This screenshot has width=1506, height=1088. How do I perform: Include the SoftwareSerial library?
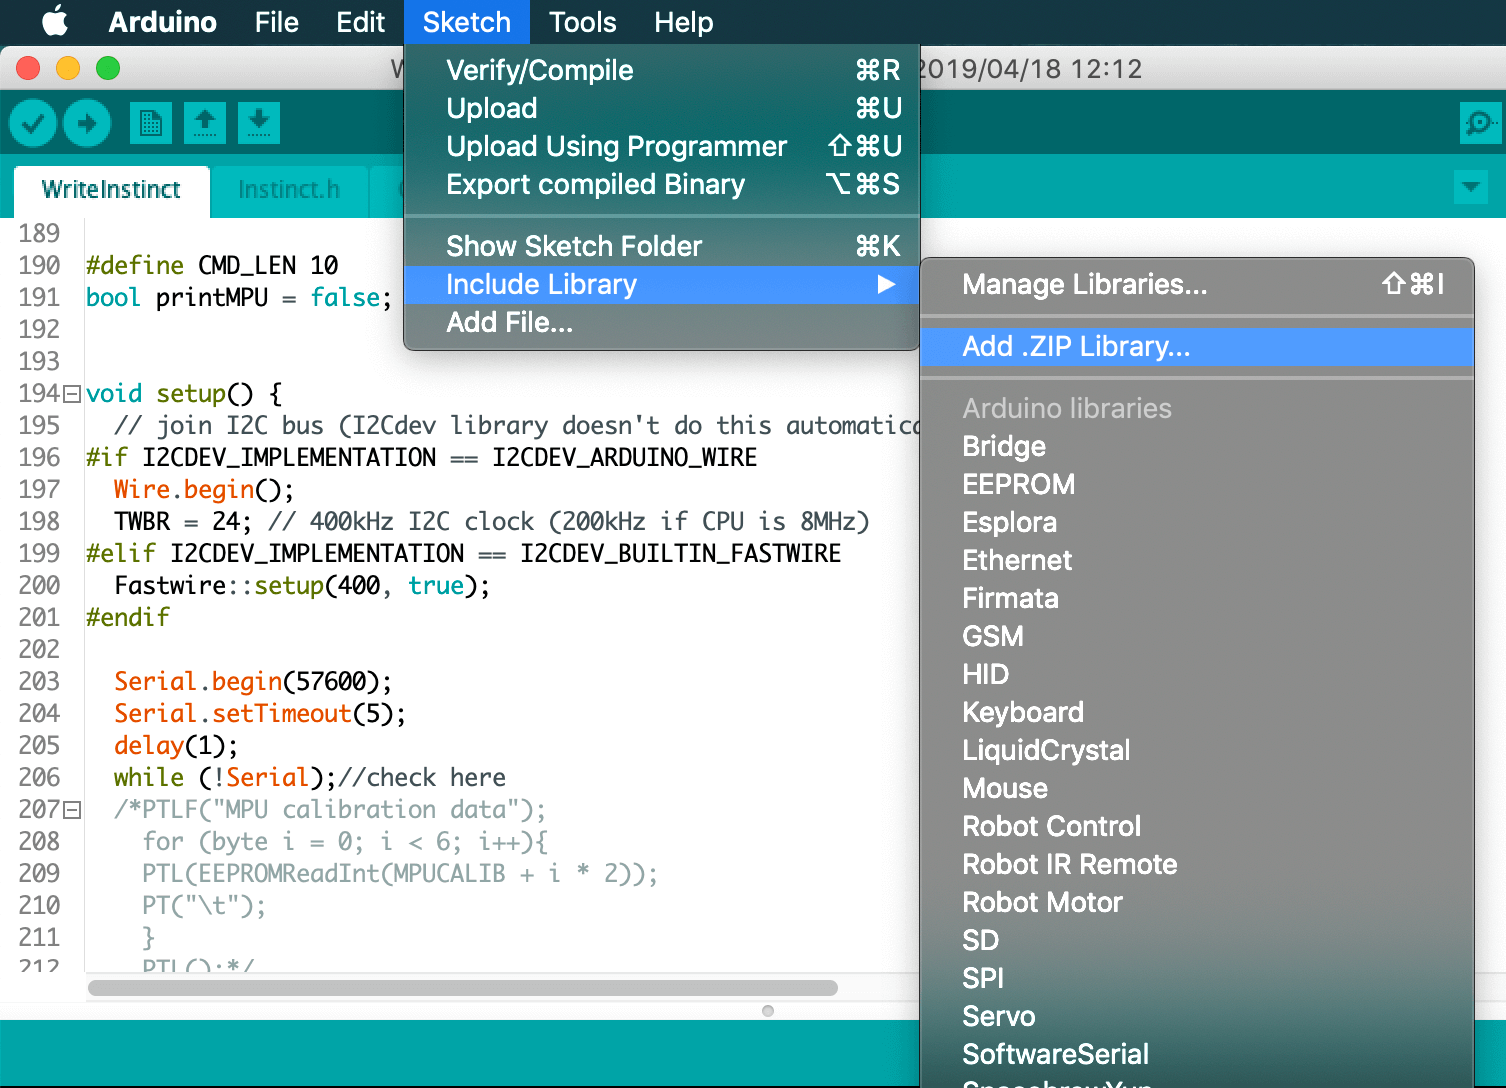point(1197,1054)
